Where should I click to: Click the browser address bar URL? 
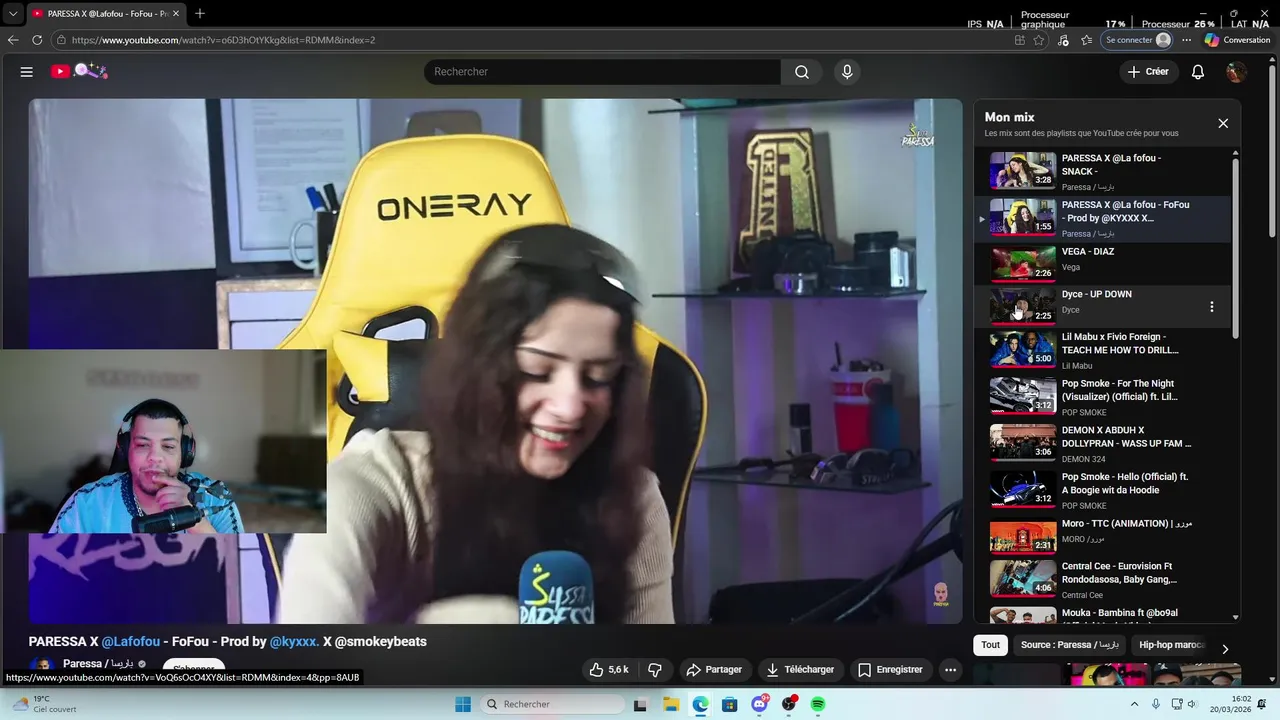point(223,40)
